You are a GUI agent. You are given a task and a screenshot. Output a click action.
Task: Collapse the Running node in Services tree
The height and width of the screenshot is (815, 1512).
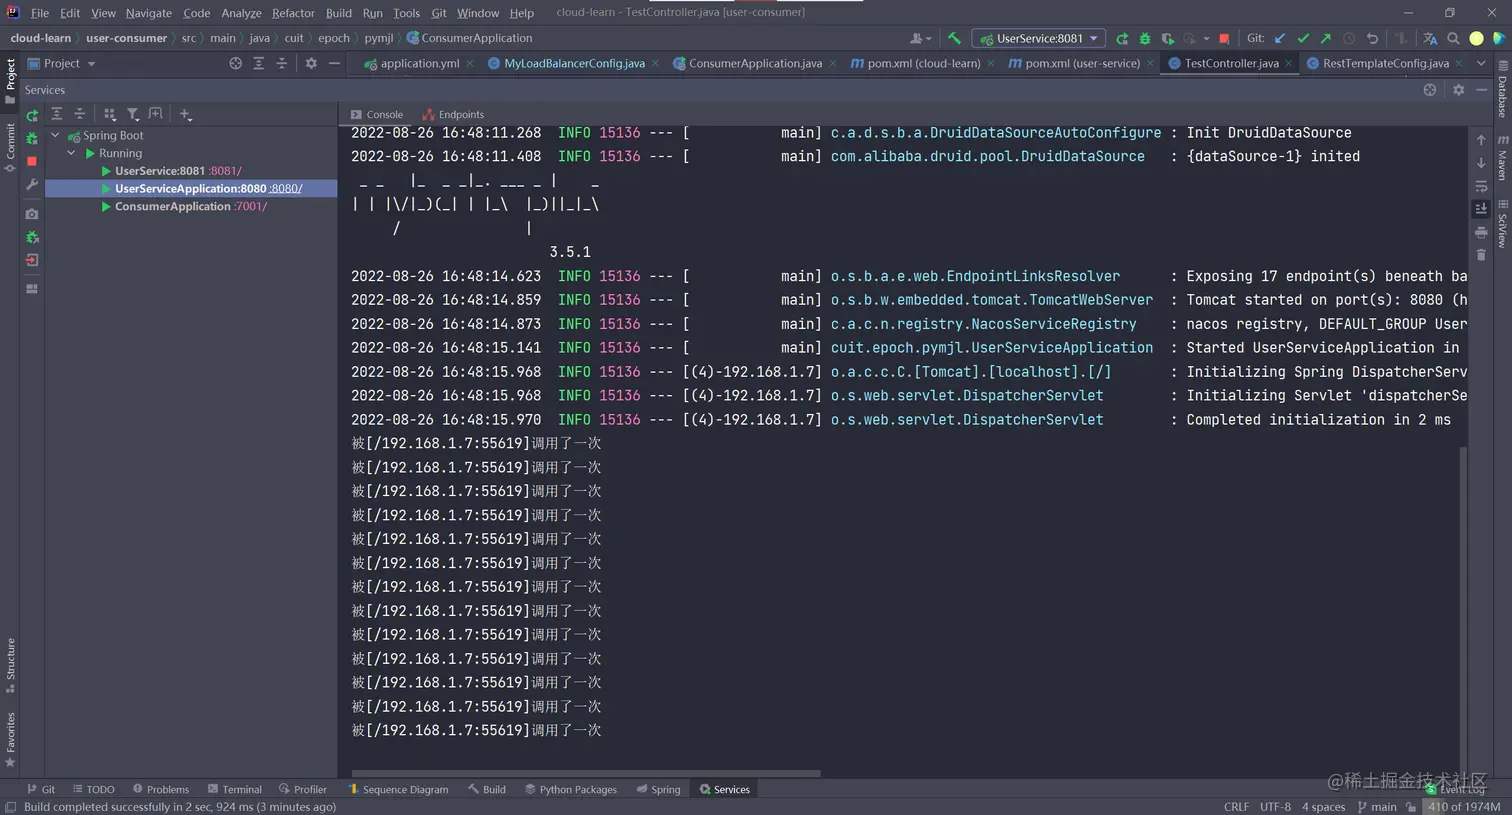pyautogui.click(x=71, y=153)
